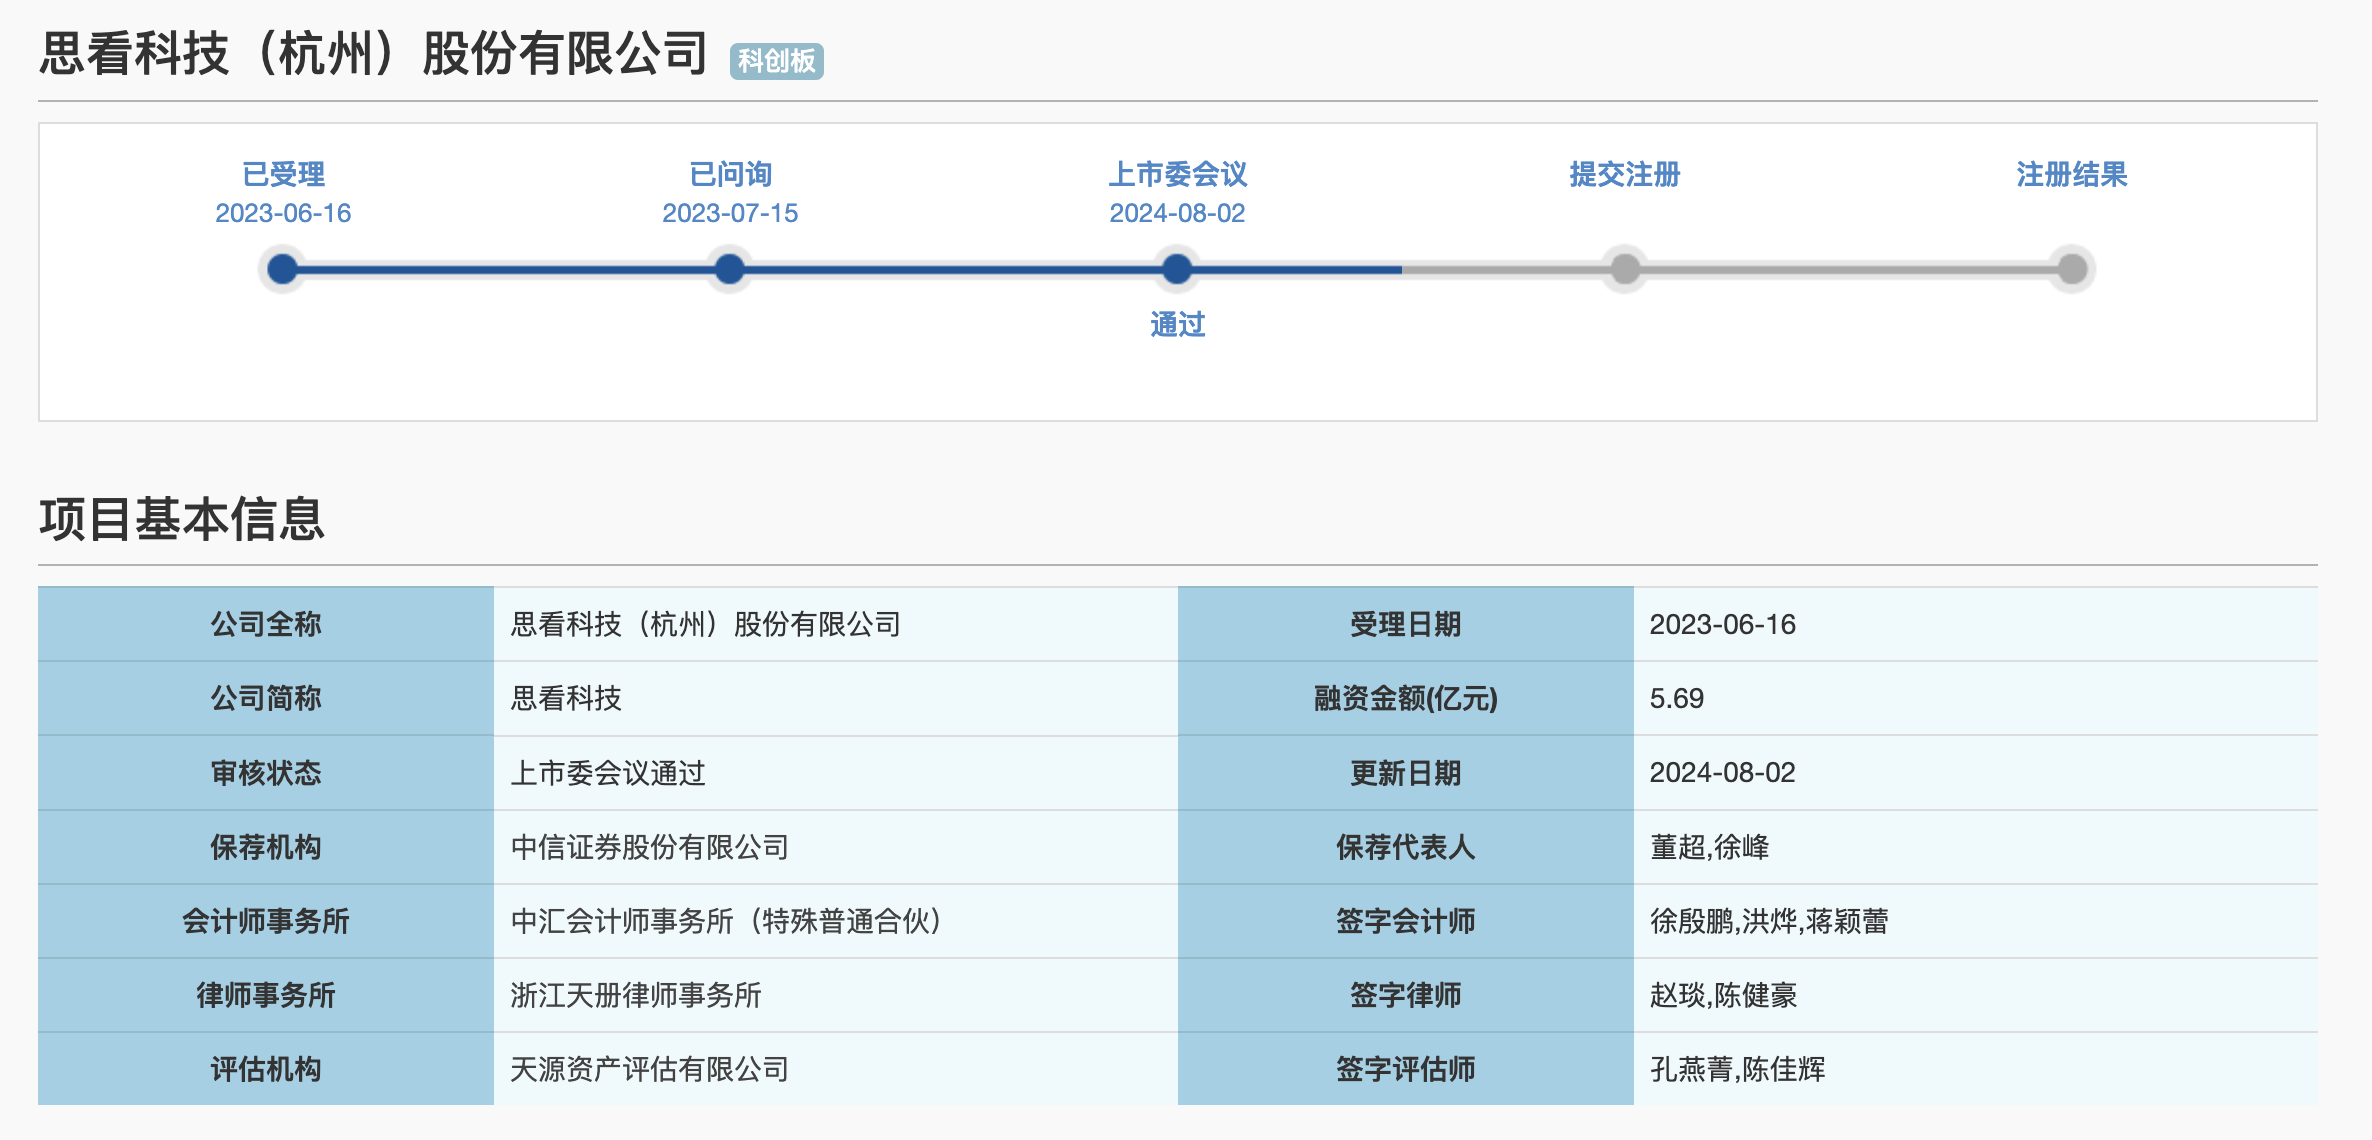Click the 注册结果 stage label
The width and height of the screenshot is (2372, 1140).
point(2072,174)
